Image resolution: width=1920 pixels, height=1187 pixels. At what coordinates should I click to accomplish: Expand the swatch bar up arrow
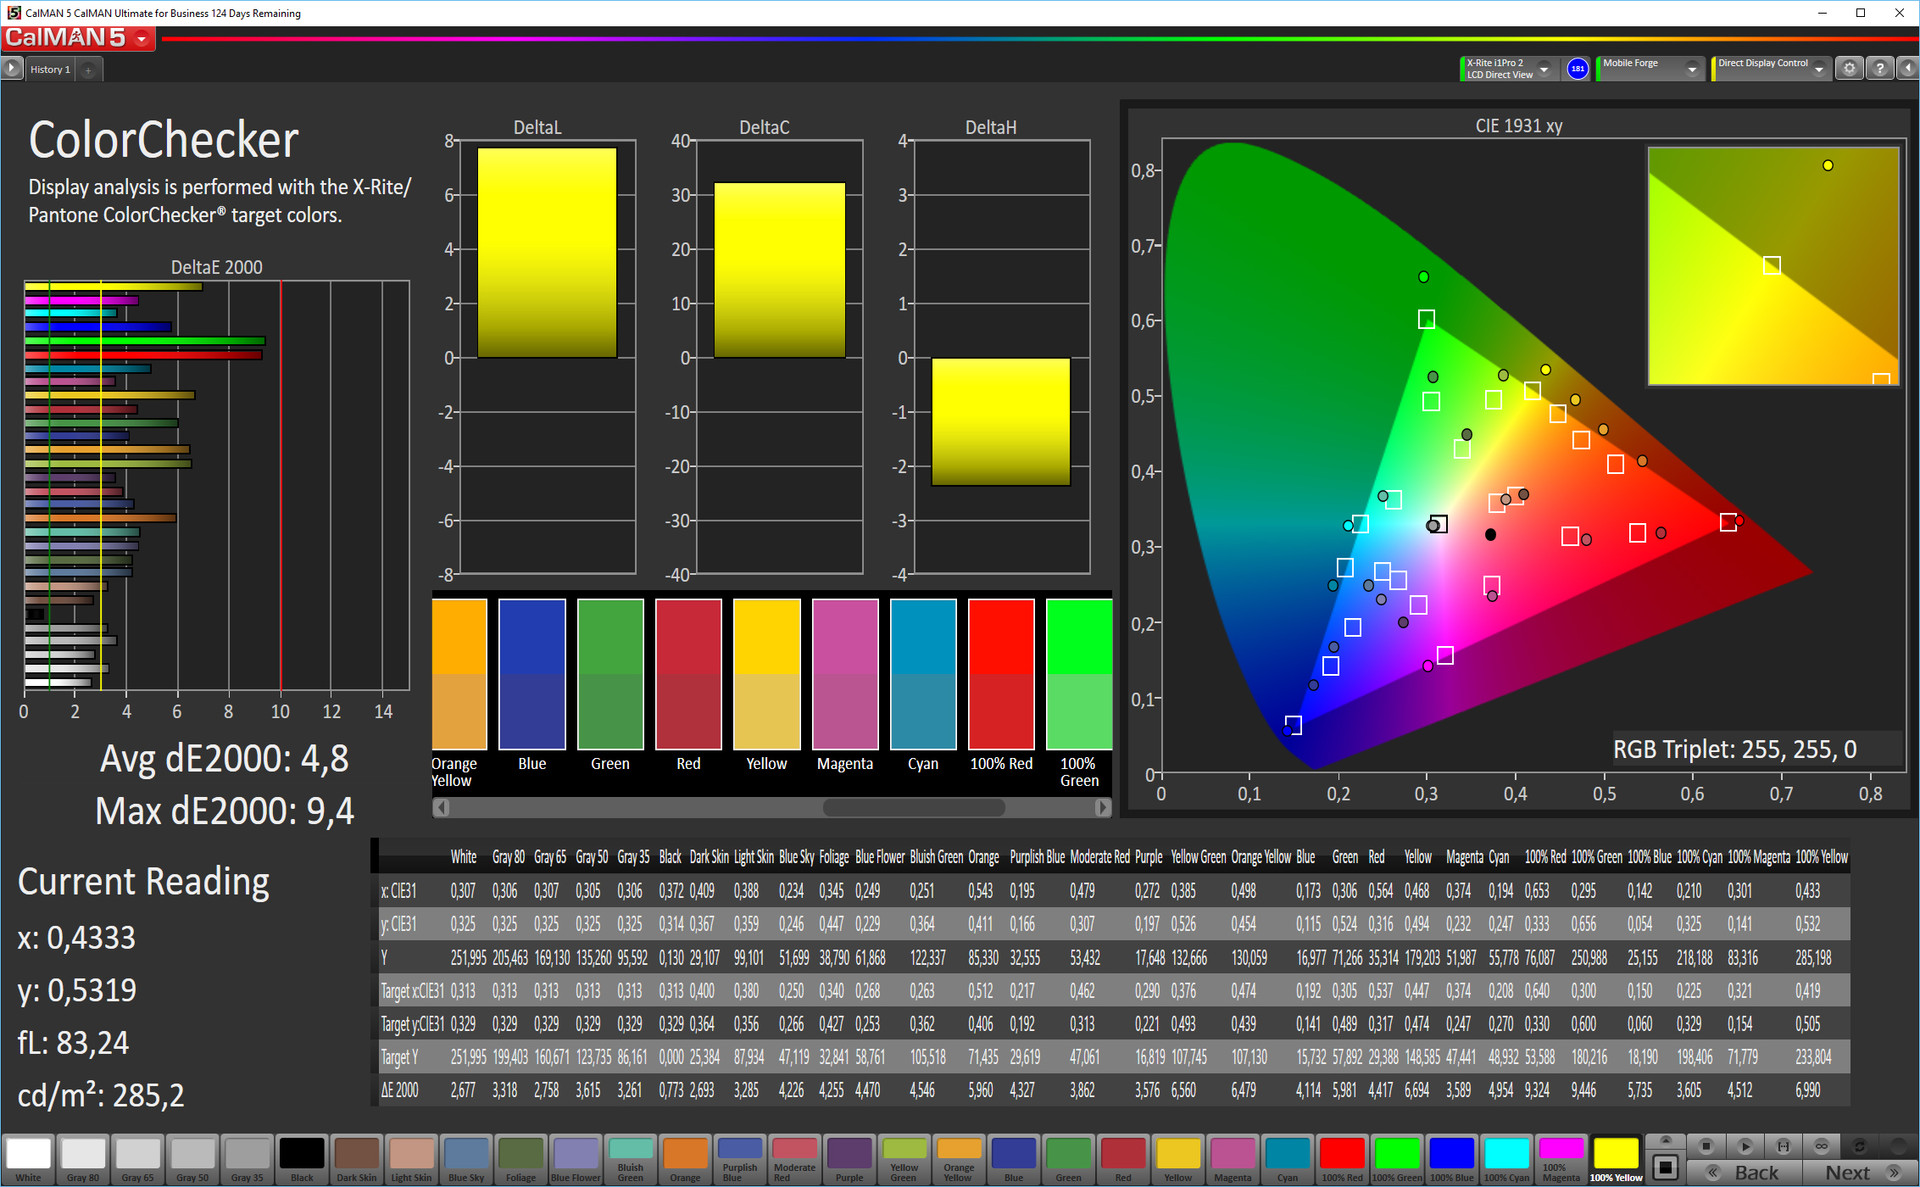[1665, 1141]
